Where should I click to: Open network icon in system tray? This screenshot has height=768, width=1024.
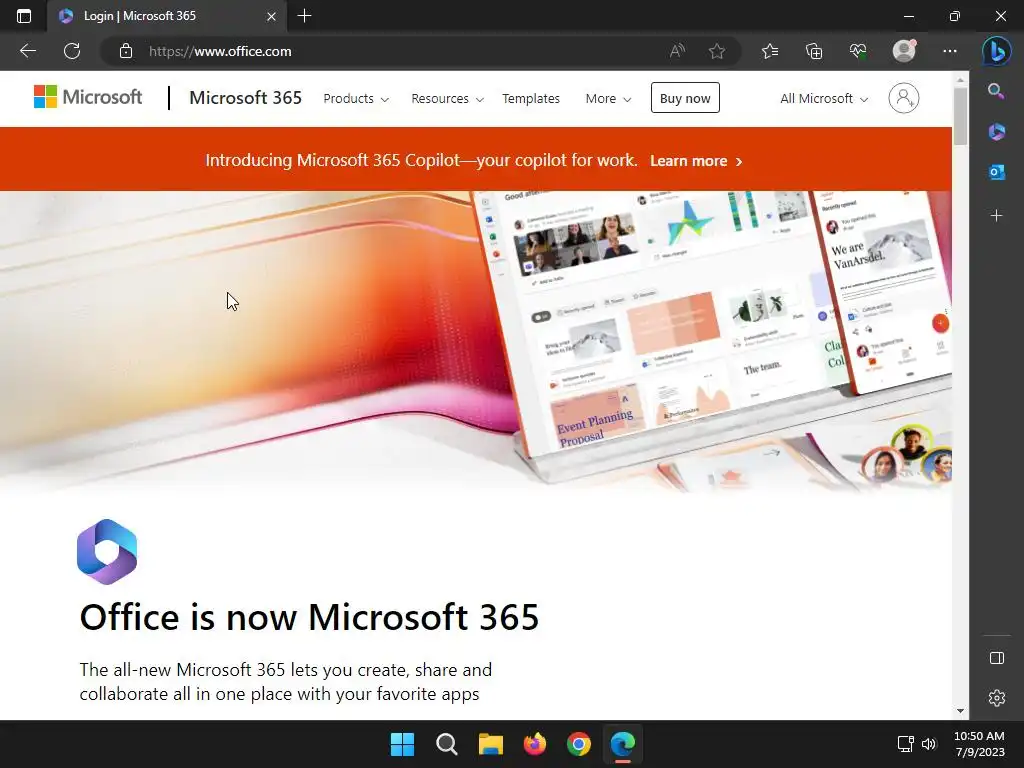pos(905,744)
